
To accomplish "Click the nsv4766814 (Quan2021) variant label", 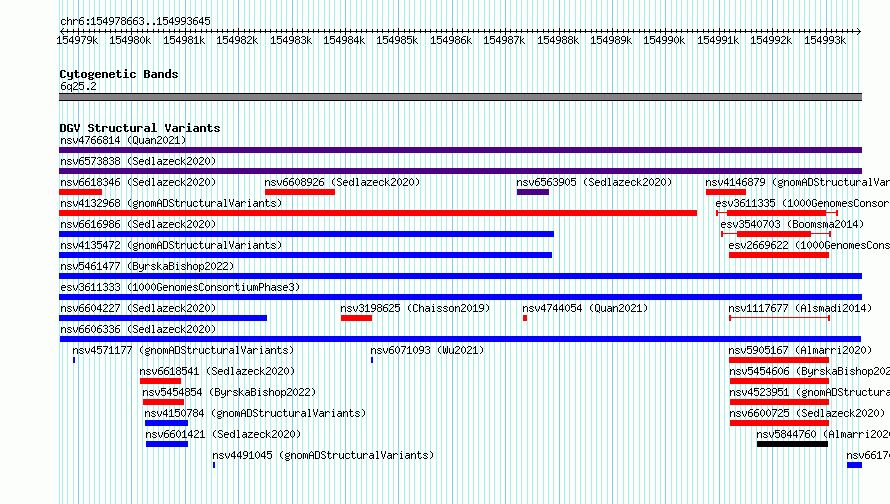I will pos(123,140).
